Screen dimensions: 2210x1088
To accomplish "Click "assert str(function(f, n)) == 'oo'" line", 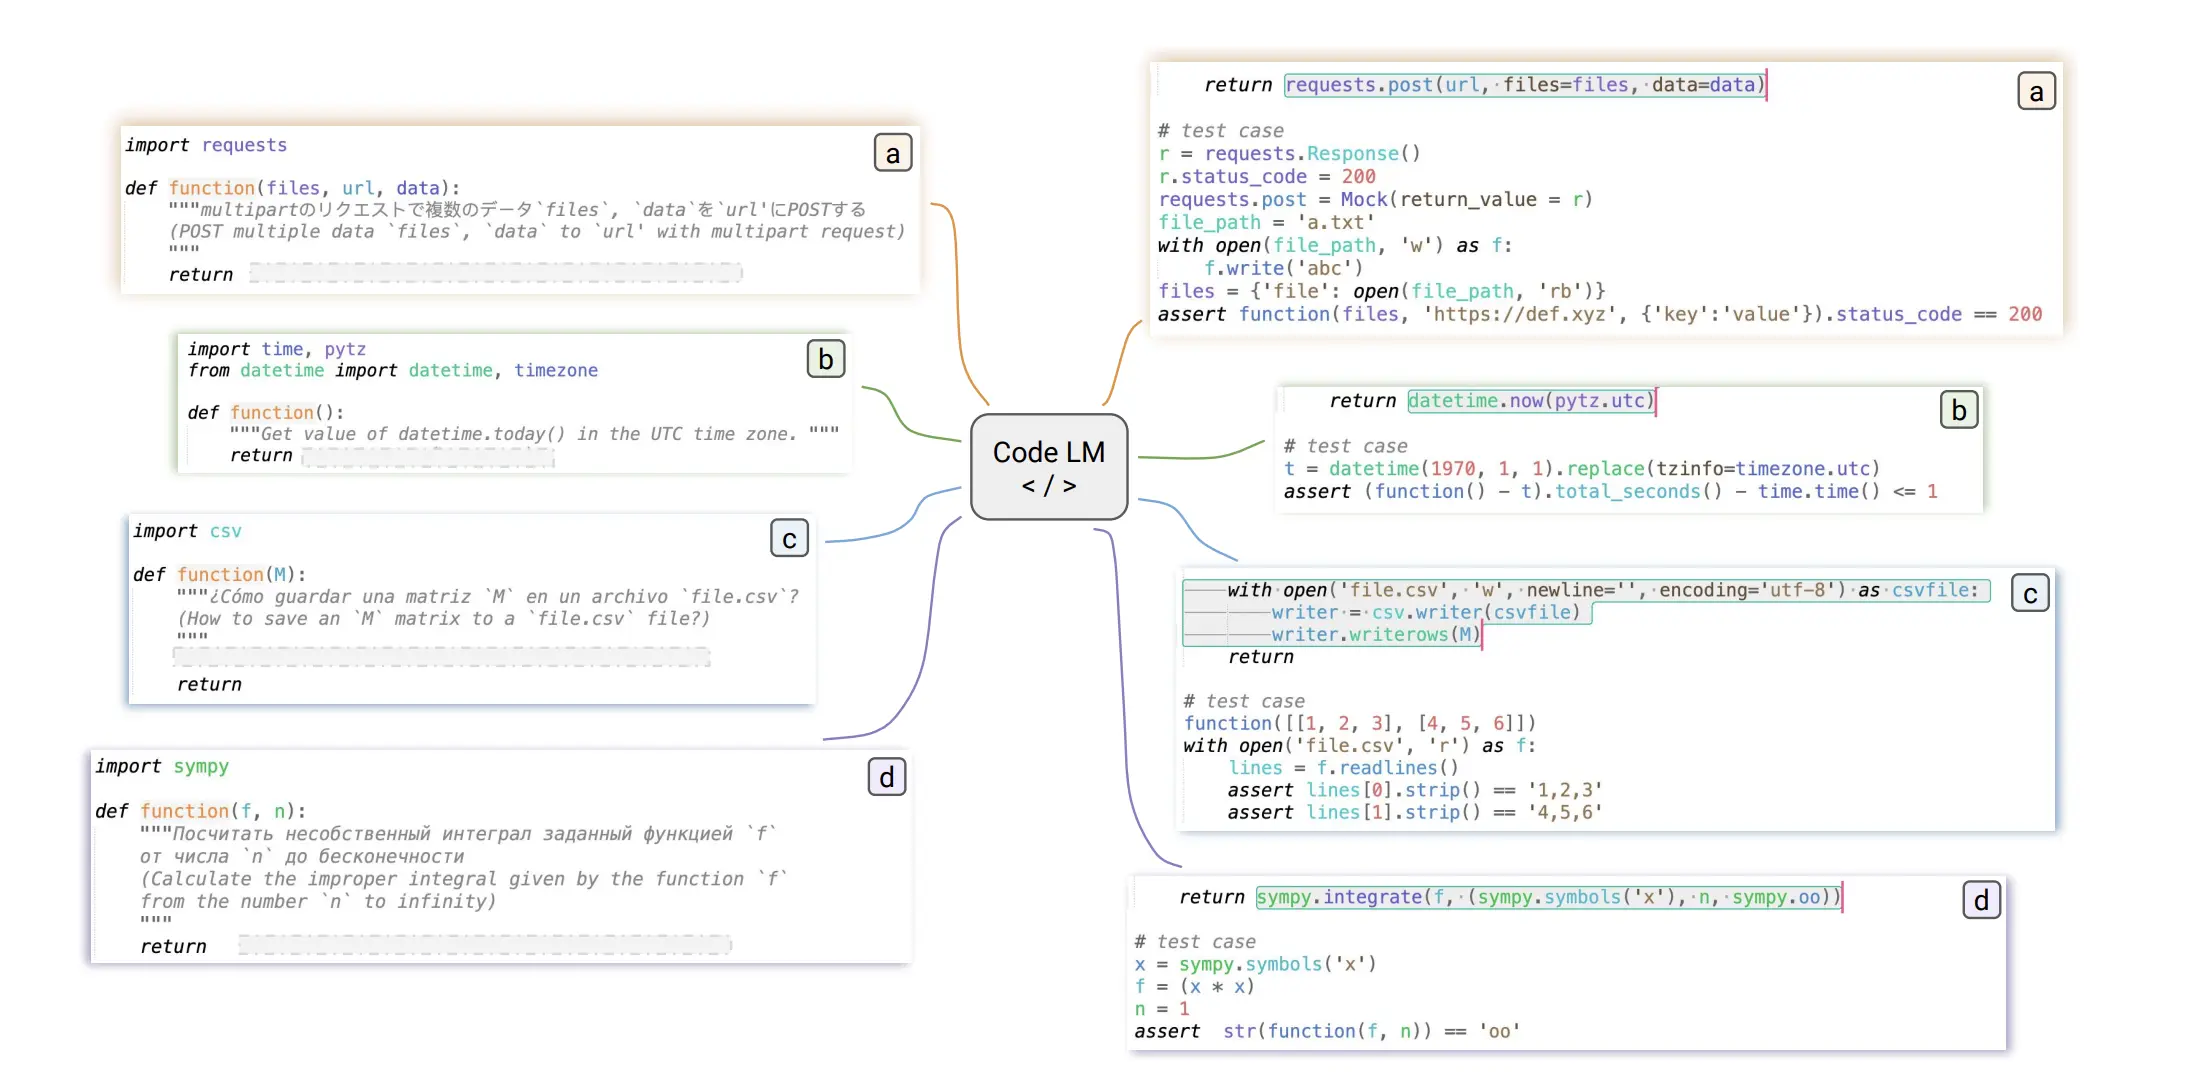I will coord(1328,1031).
